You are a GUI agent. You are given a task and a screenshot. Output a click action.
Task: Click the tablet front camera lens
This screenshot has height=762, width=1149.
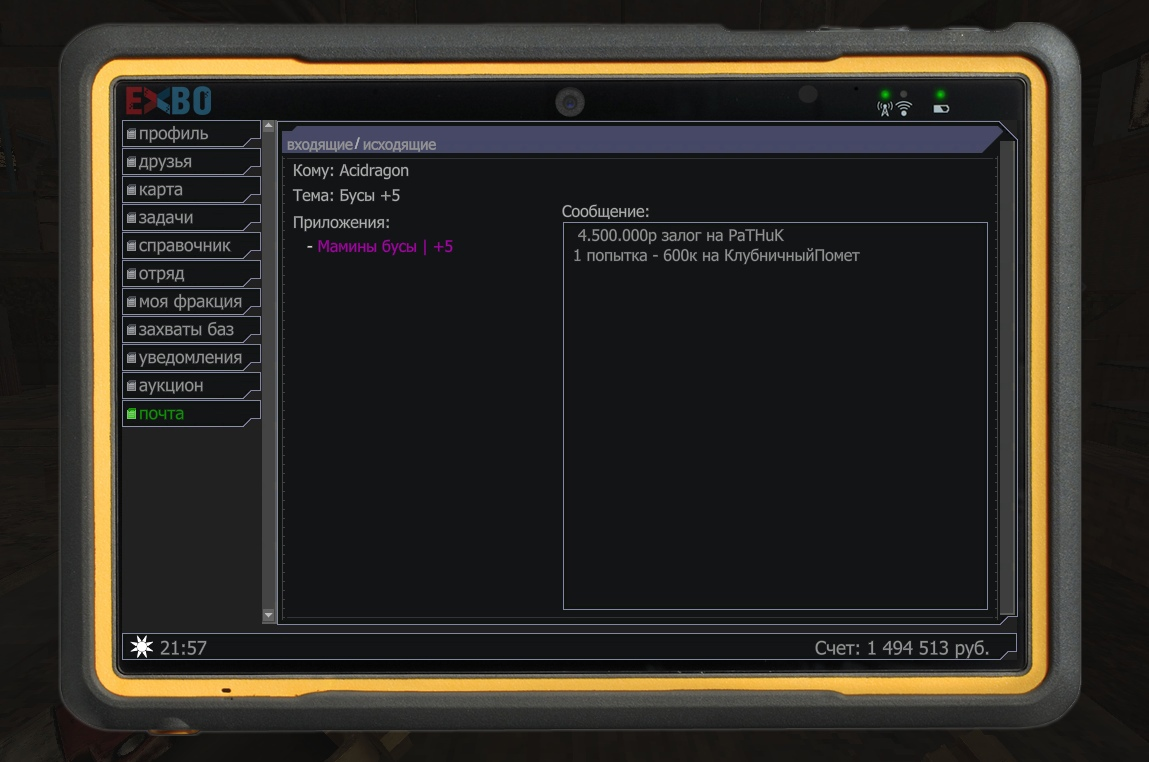coord(570,102)
